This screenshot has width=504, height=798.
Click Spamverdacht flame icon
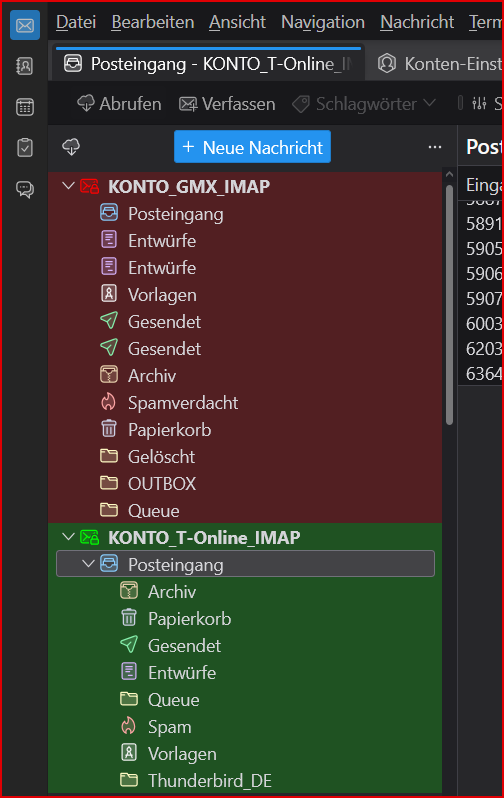tap(108, 402)
